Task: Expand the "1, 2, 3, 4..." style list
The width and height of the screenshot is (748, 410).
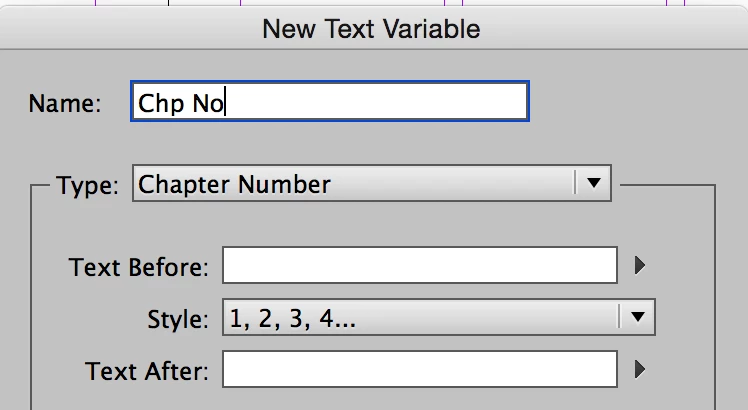Action: coord(438,317)
